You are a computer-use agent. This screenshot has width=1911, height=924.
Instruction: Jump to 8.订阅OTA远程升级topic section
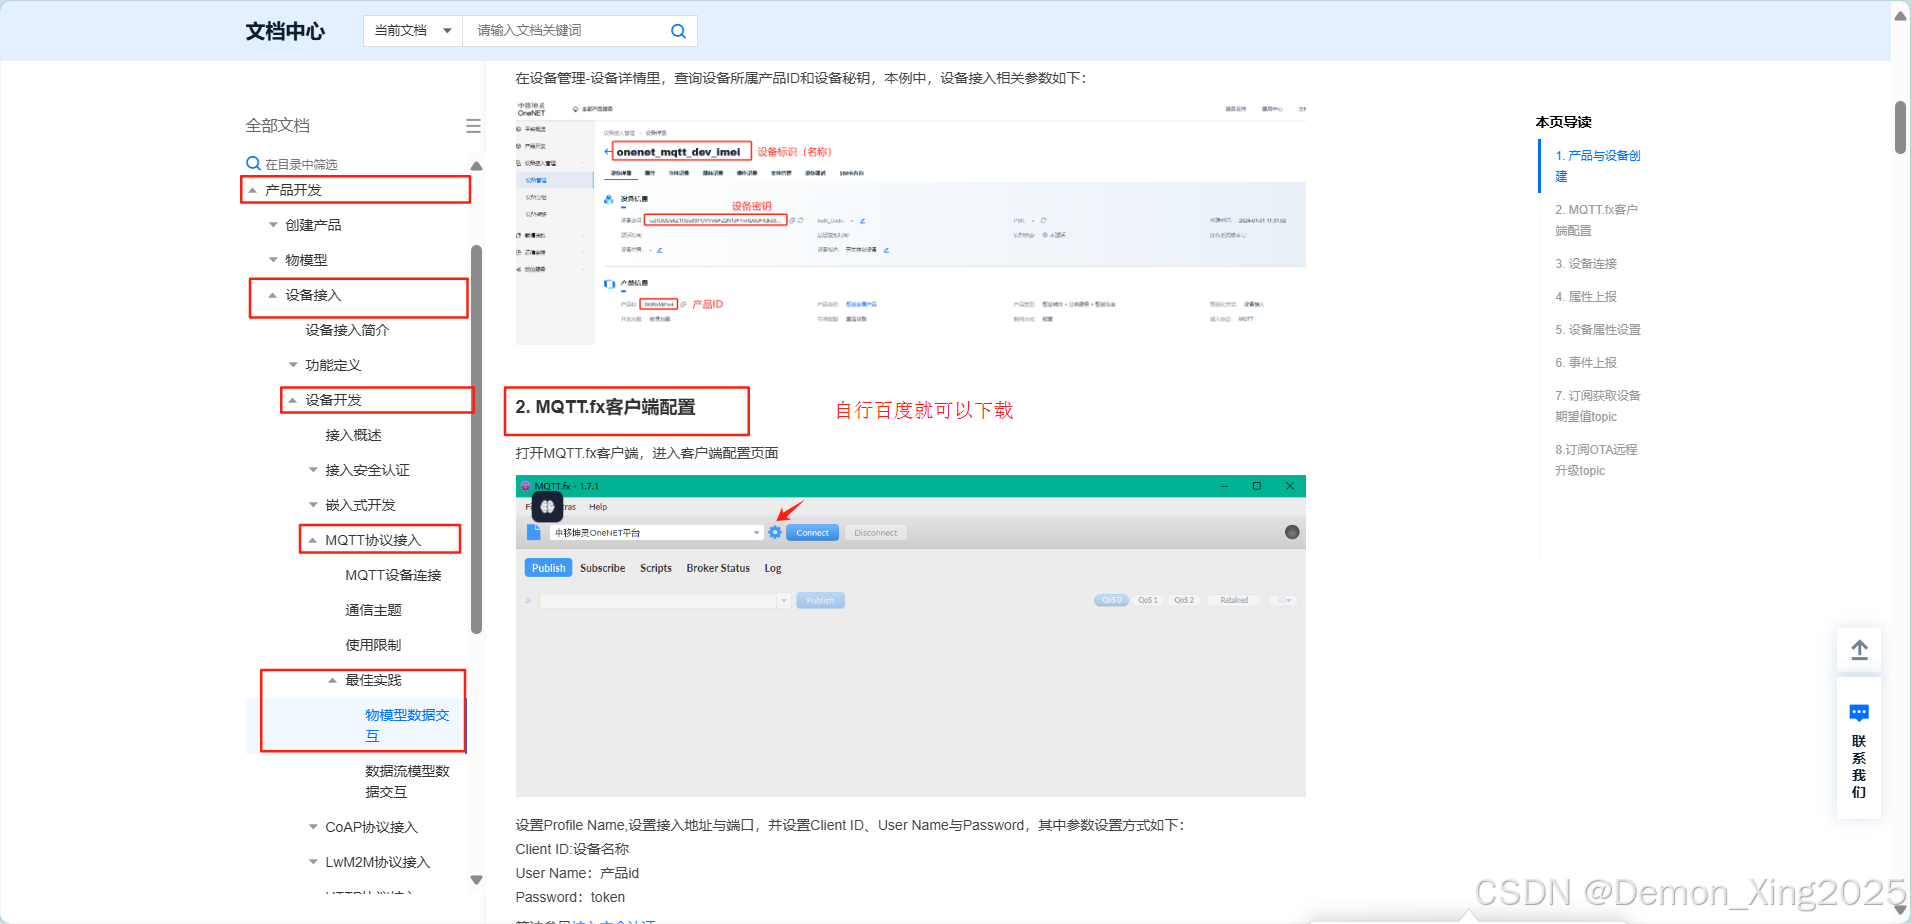click(x=1596, y=460)
